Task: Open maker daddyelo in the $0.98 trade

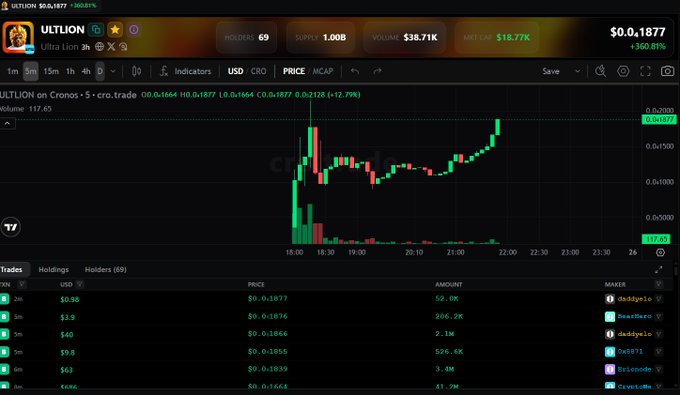Action: pyautogui.click(x=634, y=299)
